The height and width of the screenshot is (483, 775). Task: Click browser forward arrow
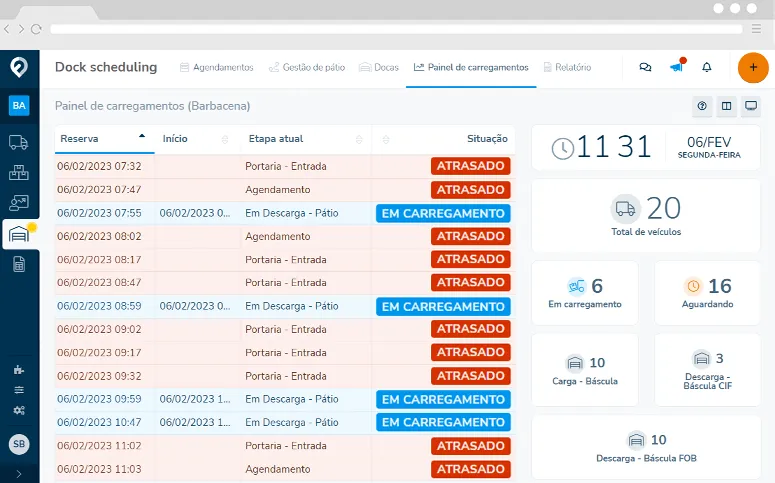coord(21,29)
